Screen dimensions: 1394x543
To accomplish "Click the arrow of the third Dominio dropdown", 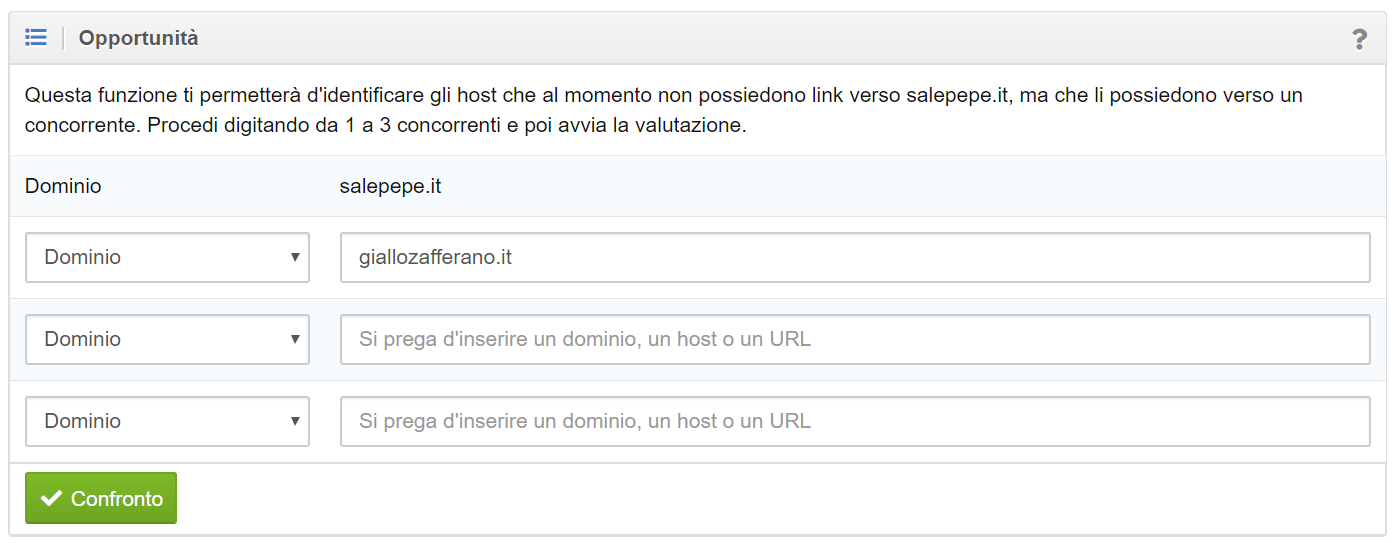I will pyautogui.click(x=295, y=421).
